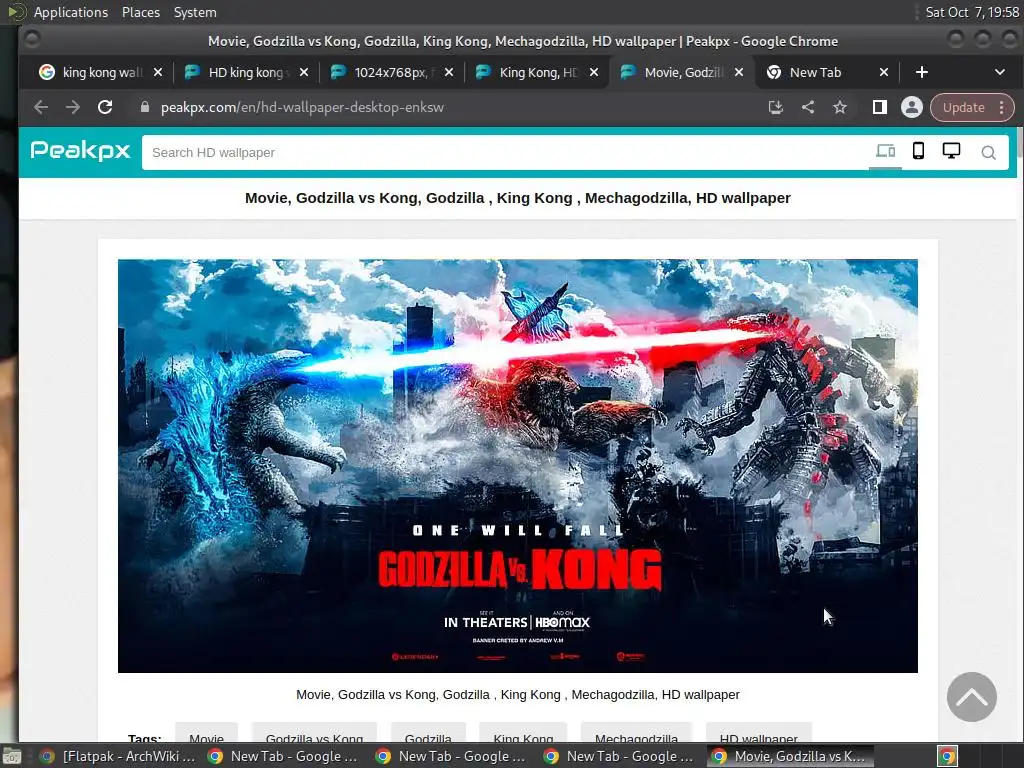Open Chrome three-dot menu

(x=1002, y=107)
